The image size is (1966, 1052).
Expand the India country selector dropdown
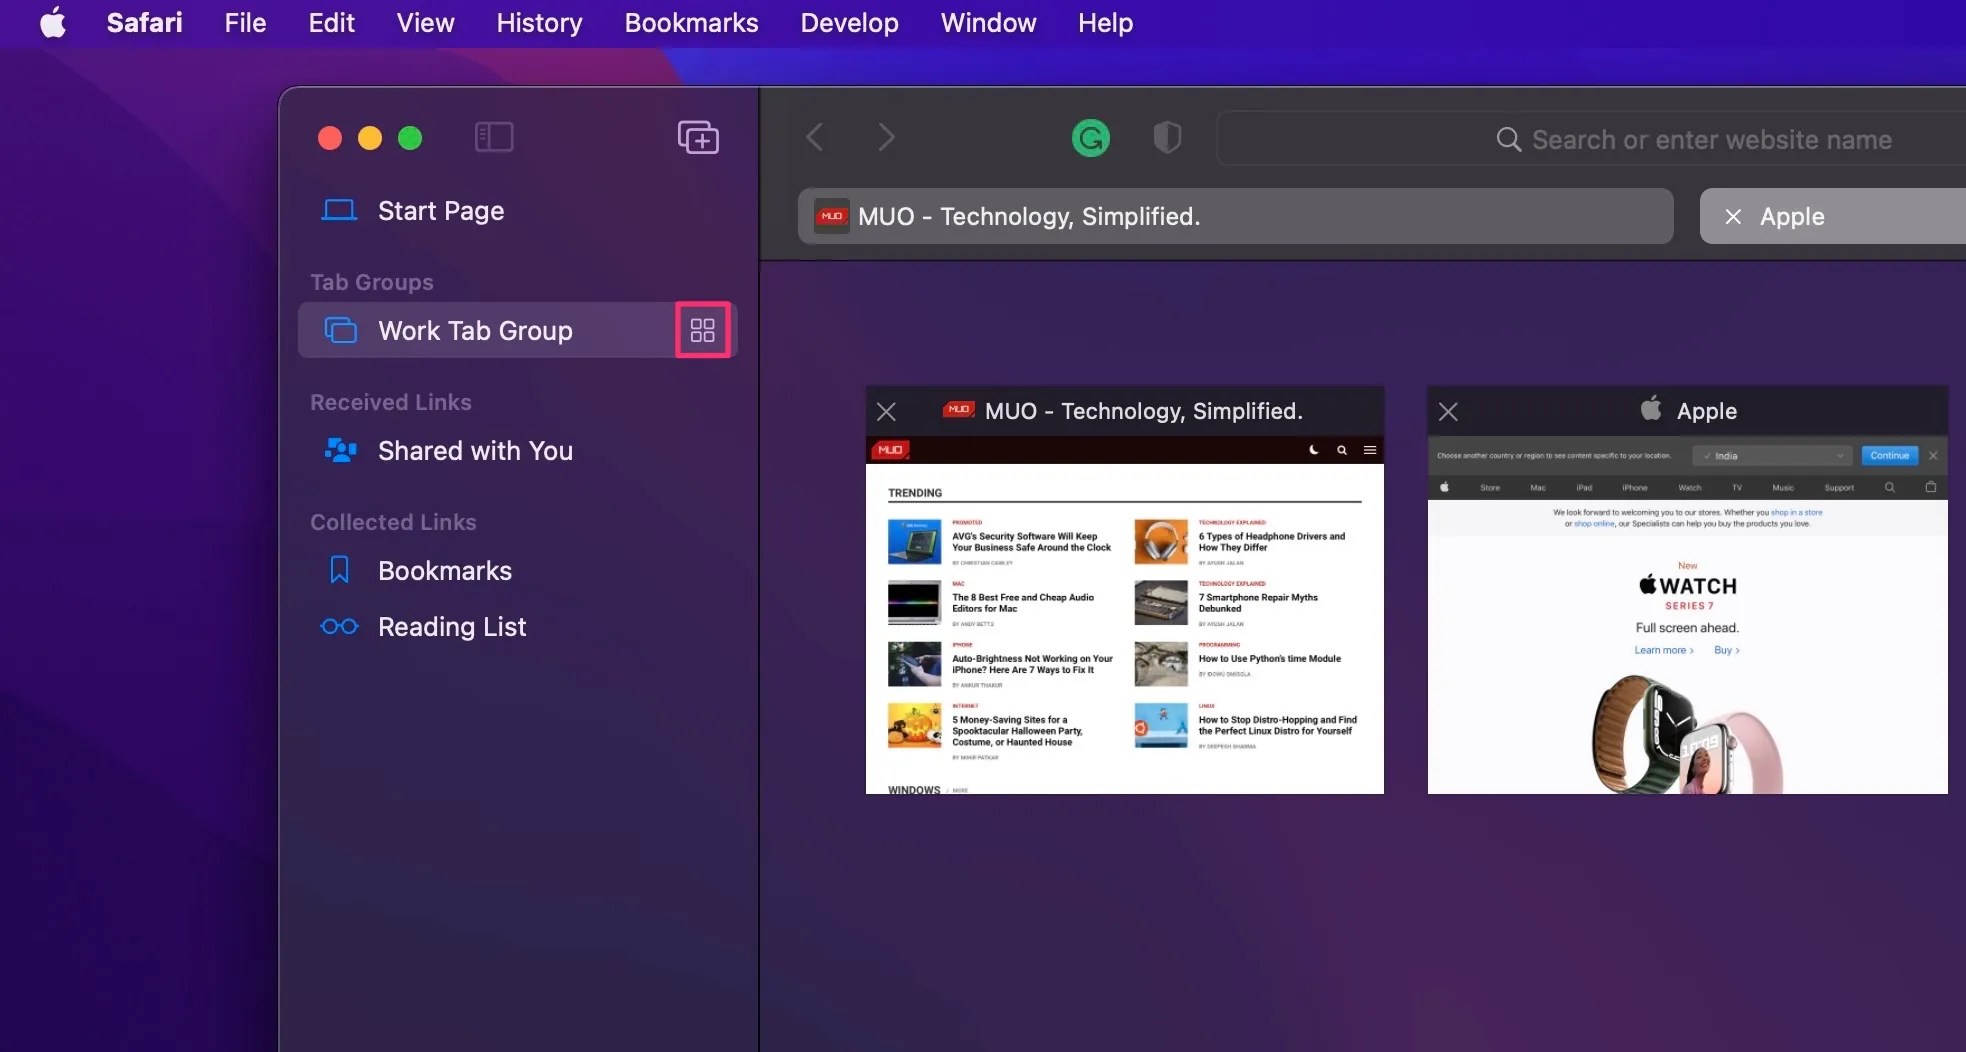[1771, 455]
